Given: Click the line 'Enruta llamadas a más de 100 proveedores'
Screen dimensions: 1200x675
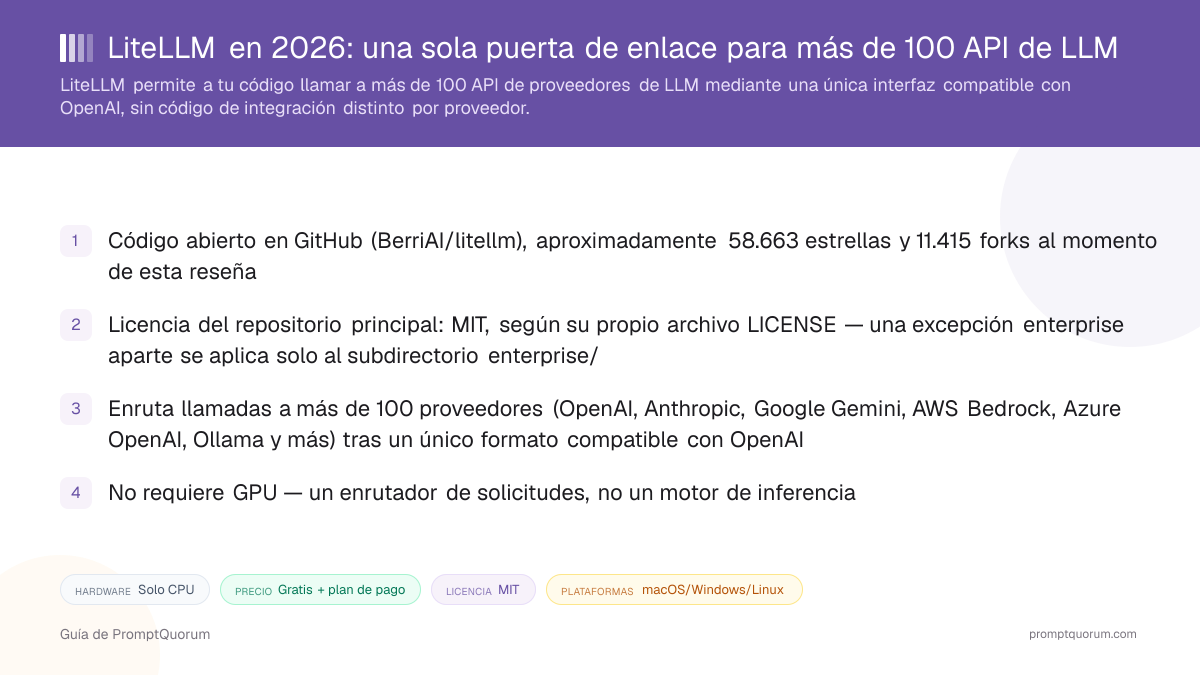Looking at the screenshot, I should [x=614, y=424].
